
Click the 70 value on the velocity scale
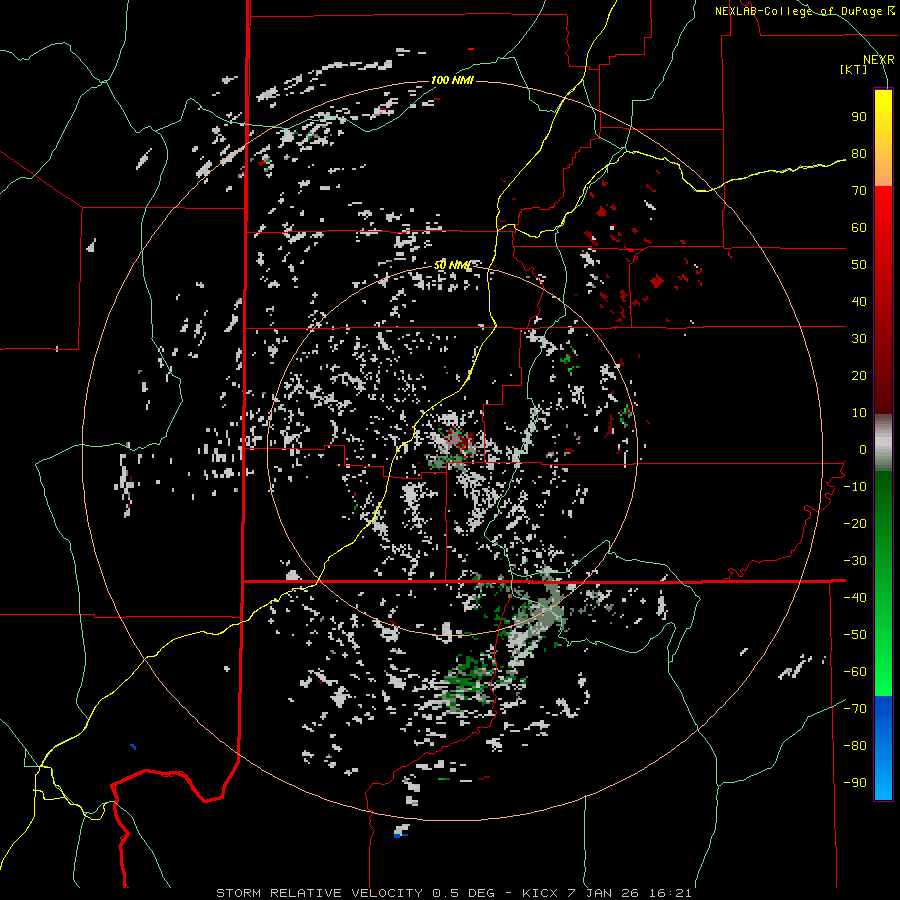point(859,191)
